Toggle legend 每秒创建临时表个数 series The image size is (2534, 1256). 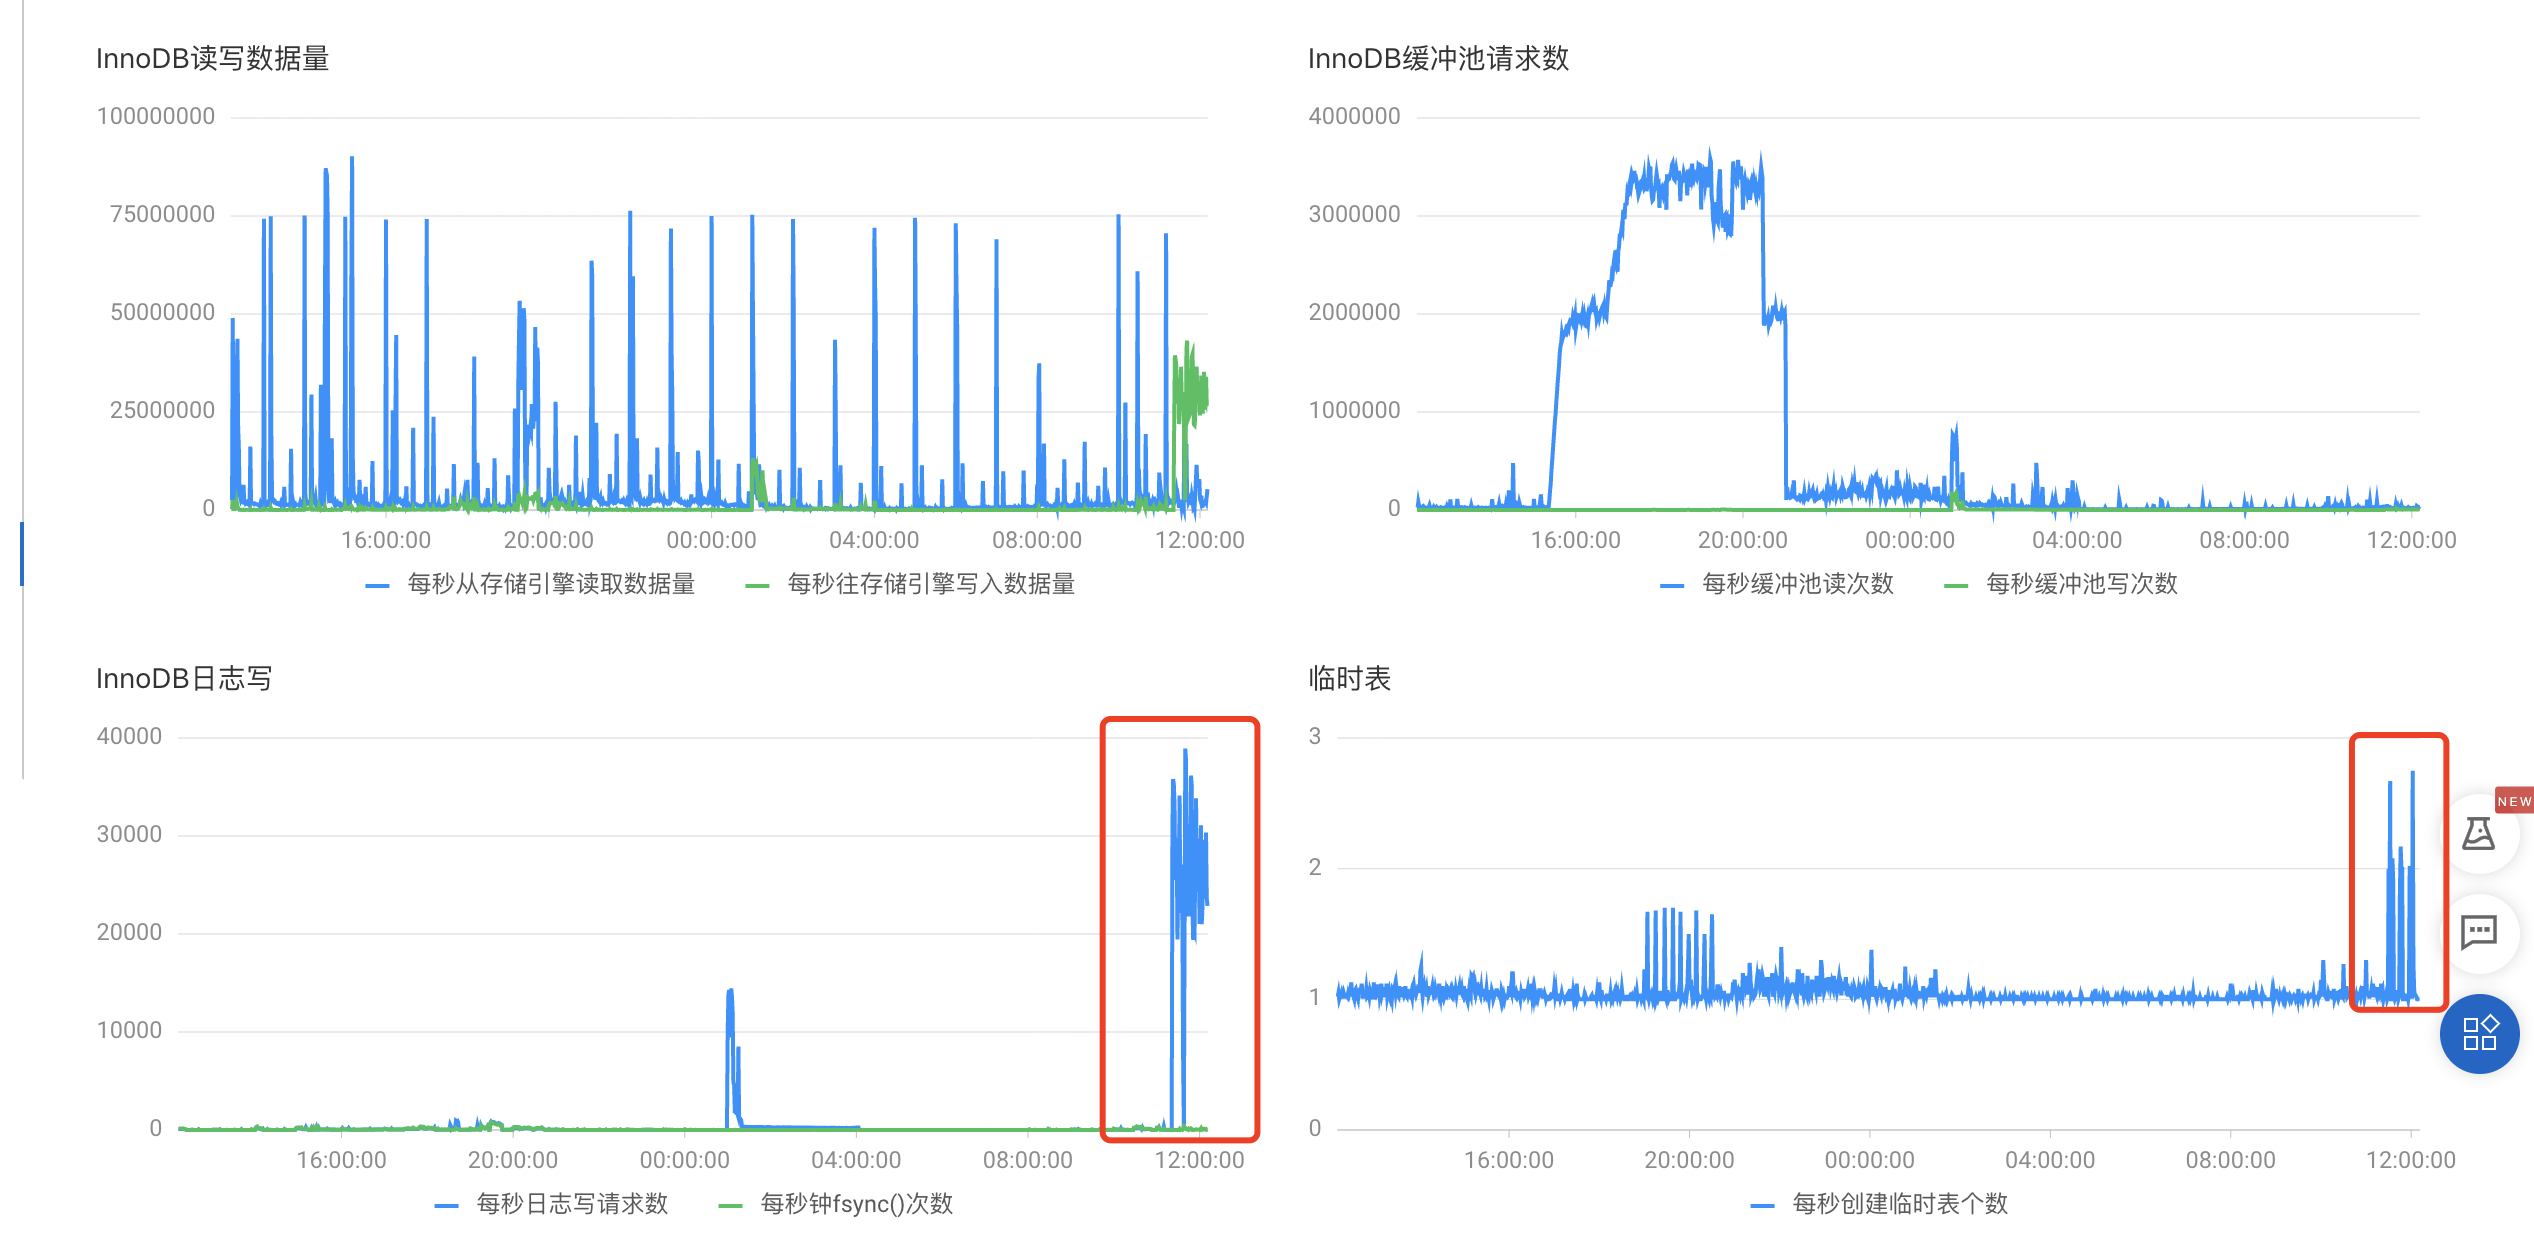1880,1204
